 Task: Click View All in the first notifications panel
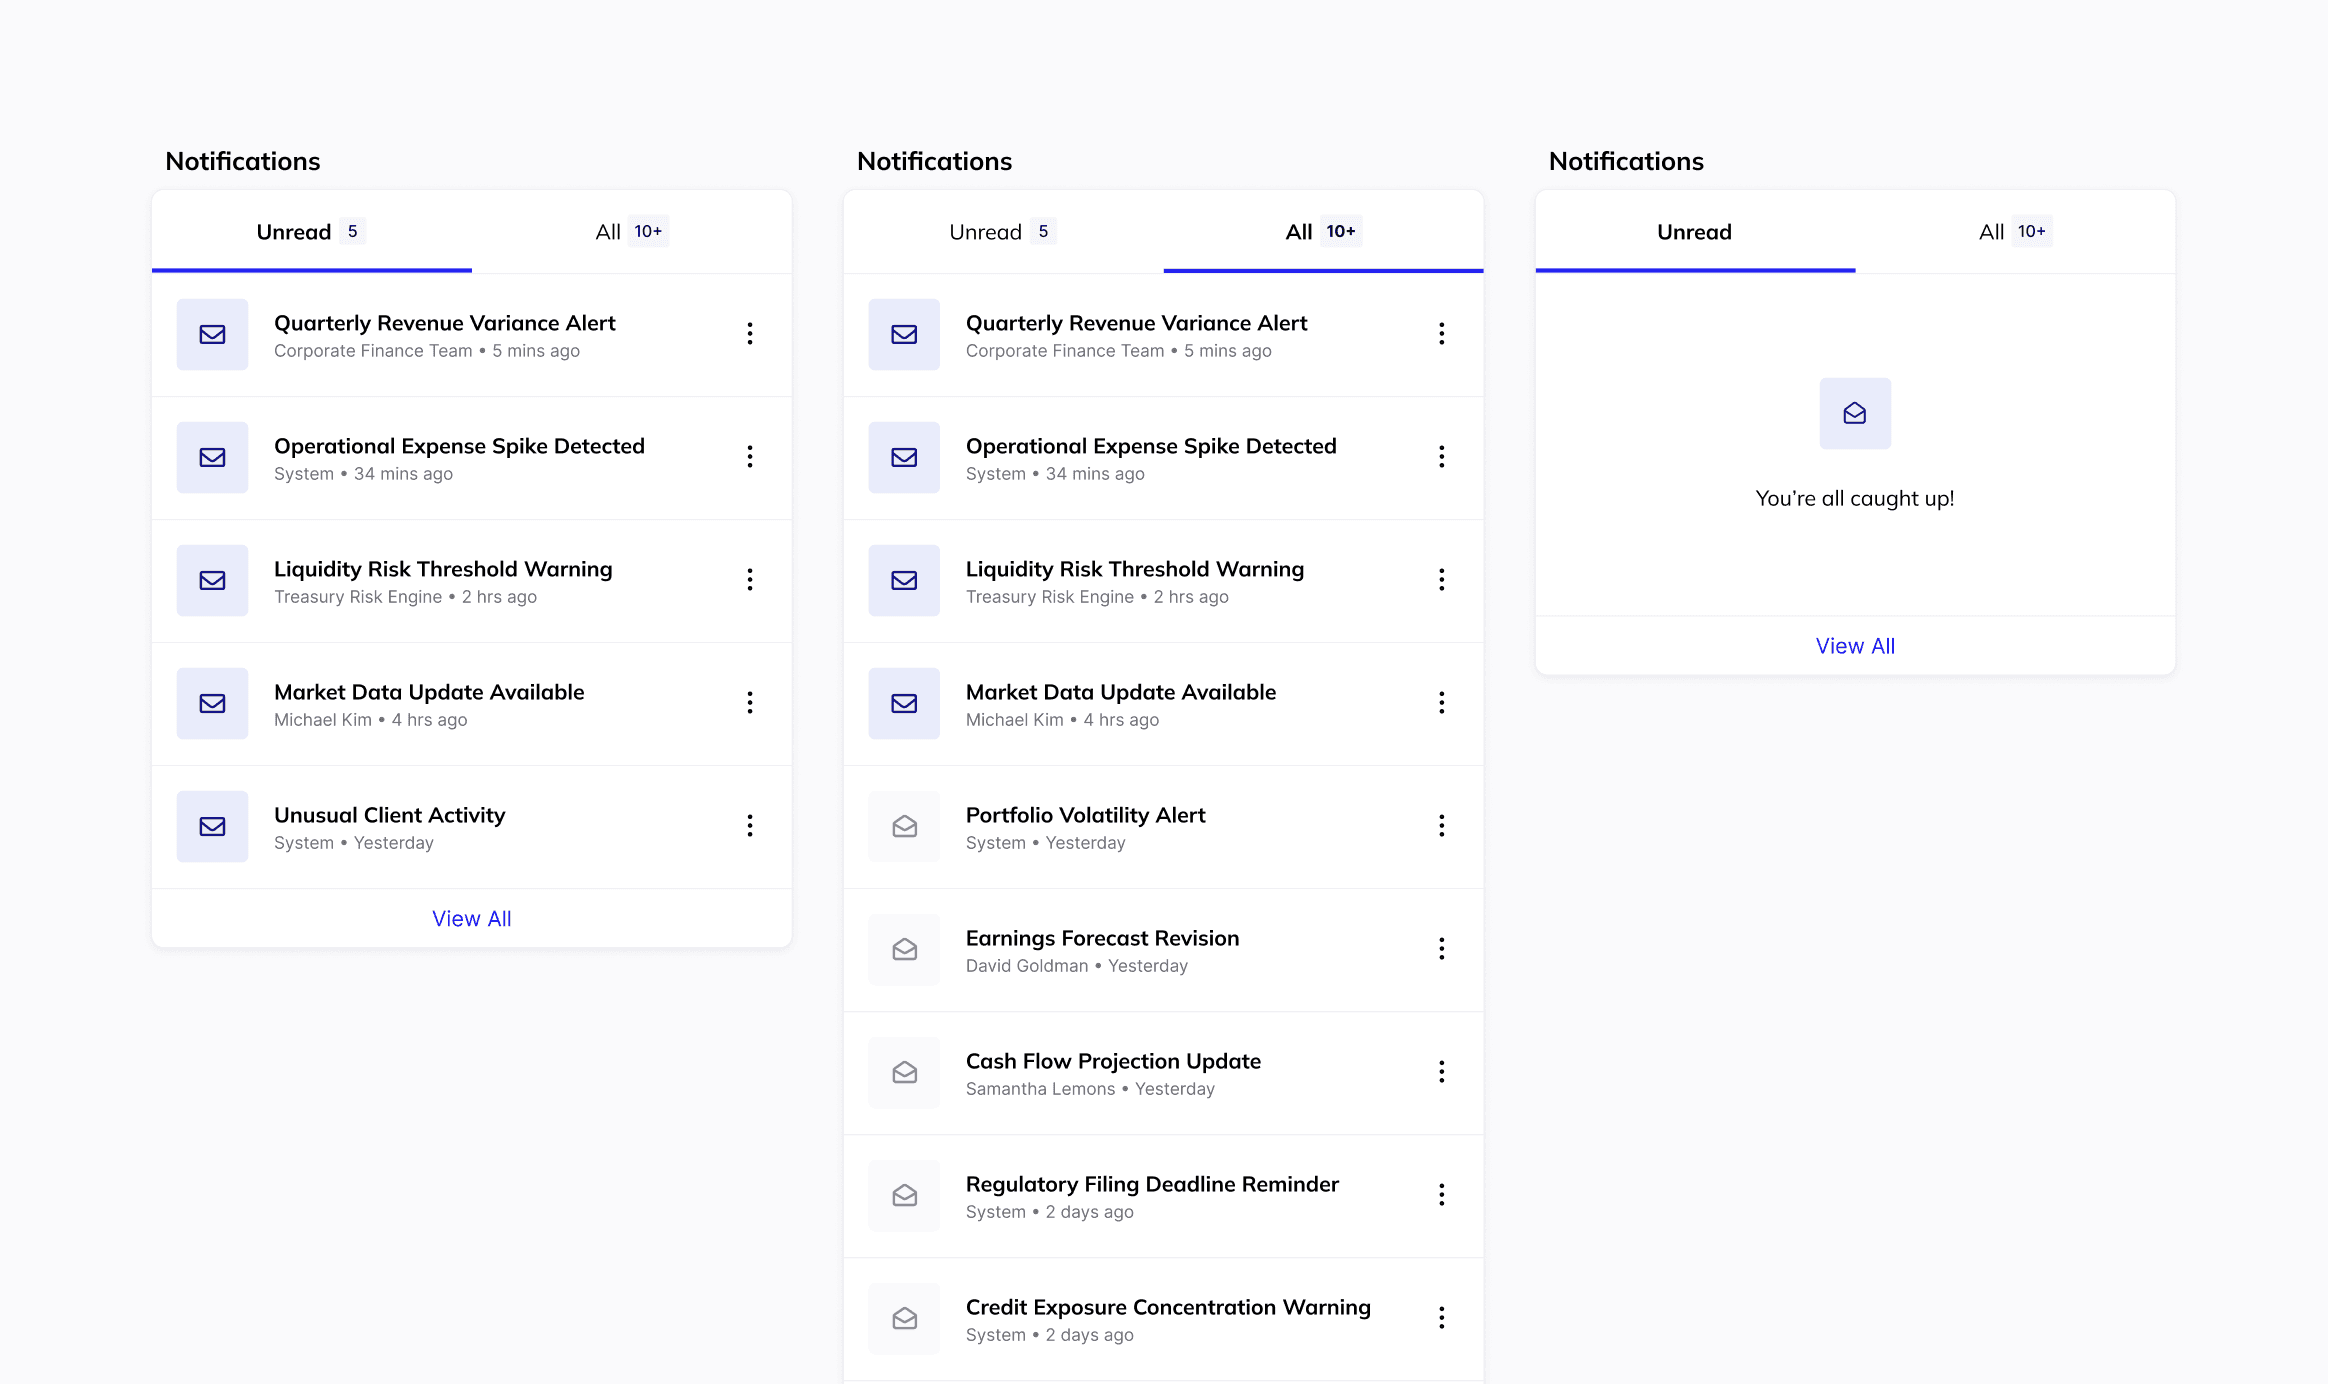(471, 917)
